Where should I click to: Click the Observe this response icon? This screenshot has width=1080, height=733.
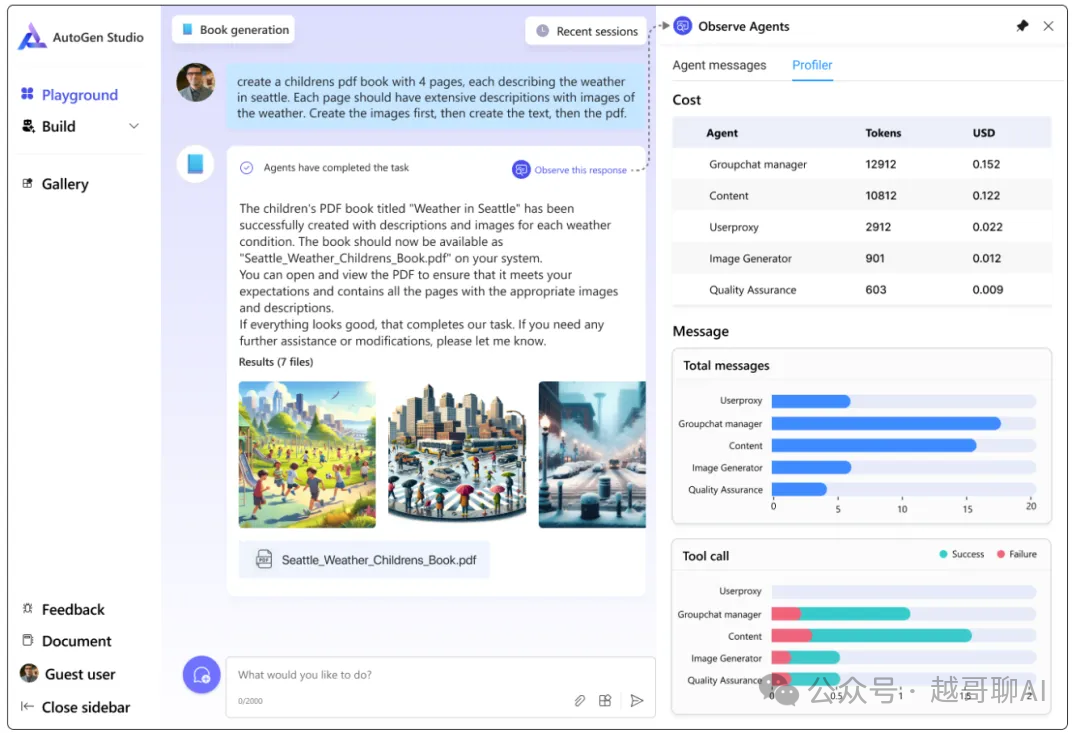point(521,169)
